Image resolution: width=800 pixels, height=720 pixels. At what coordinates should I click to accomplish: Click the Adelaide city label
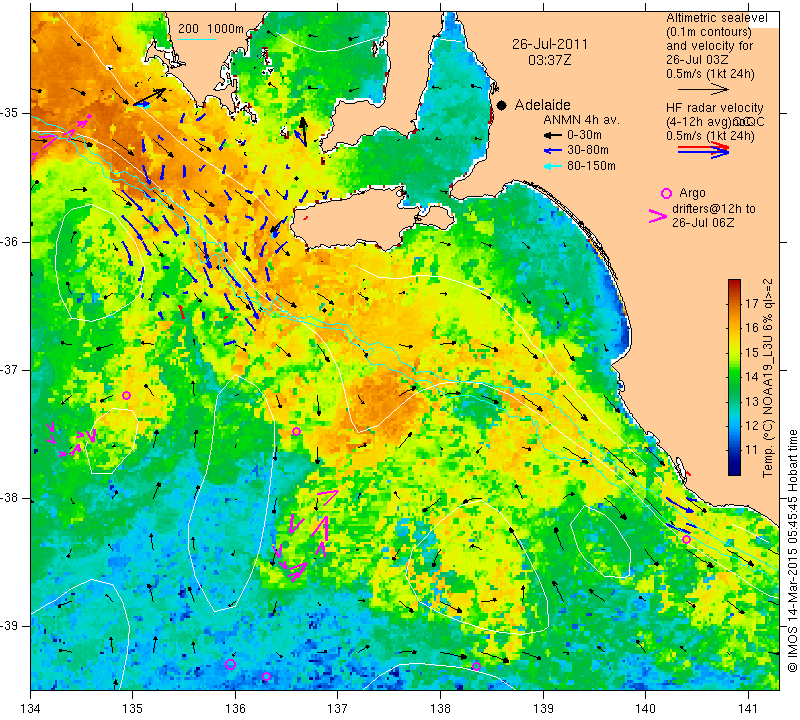[x=542, y=105]
